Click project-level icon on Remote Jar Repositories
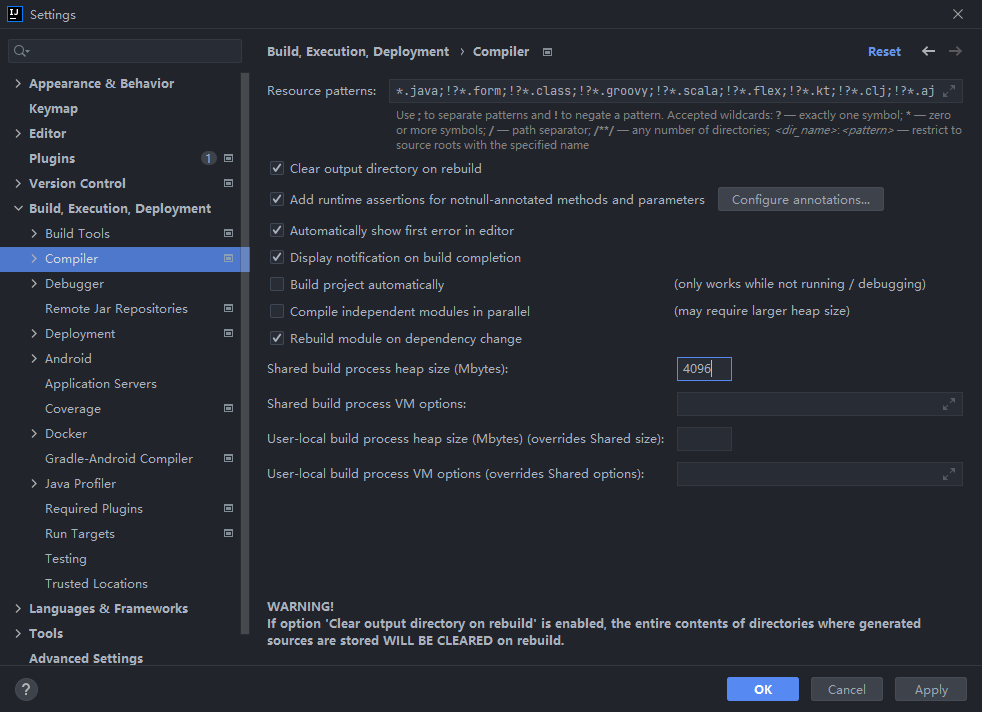This screenshot has width=982, height=712. 229,309
